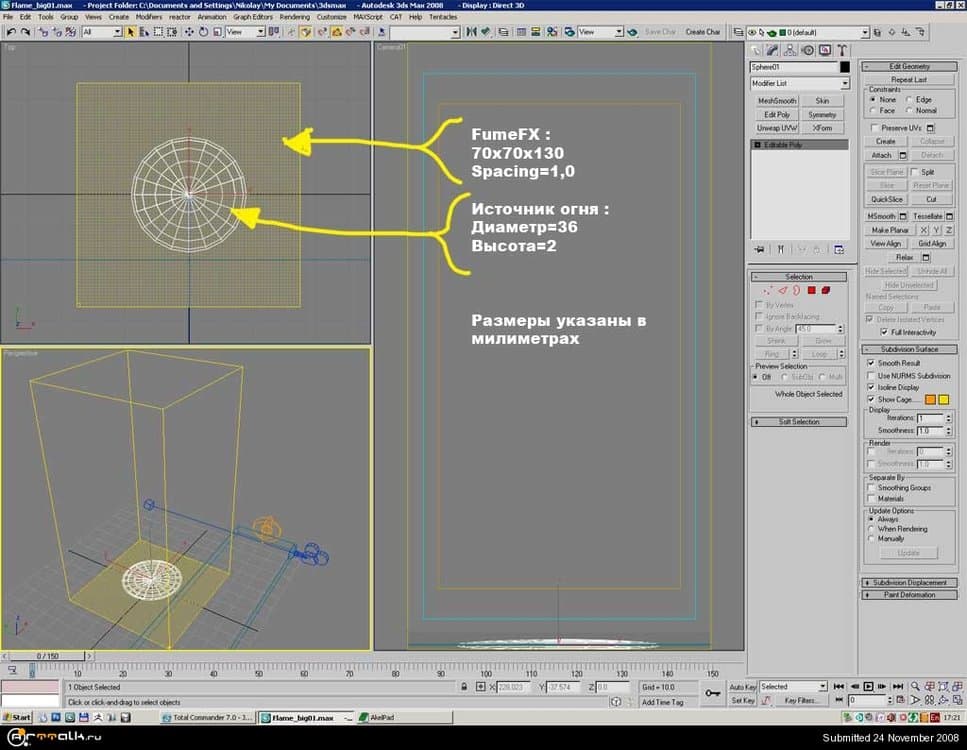Uncheck the Smooth Result checkbox
Viewport: 967px width, 750px height.
tap(870, 363)
